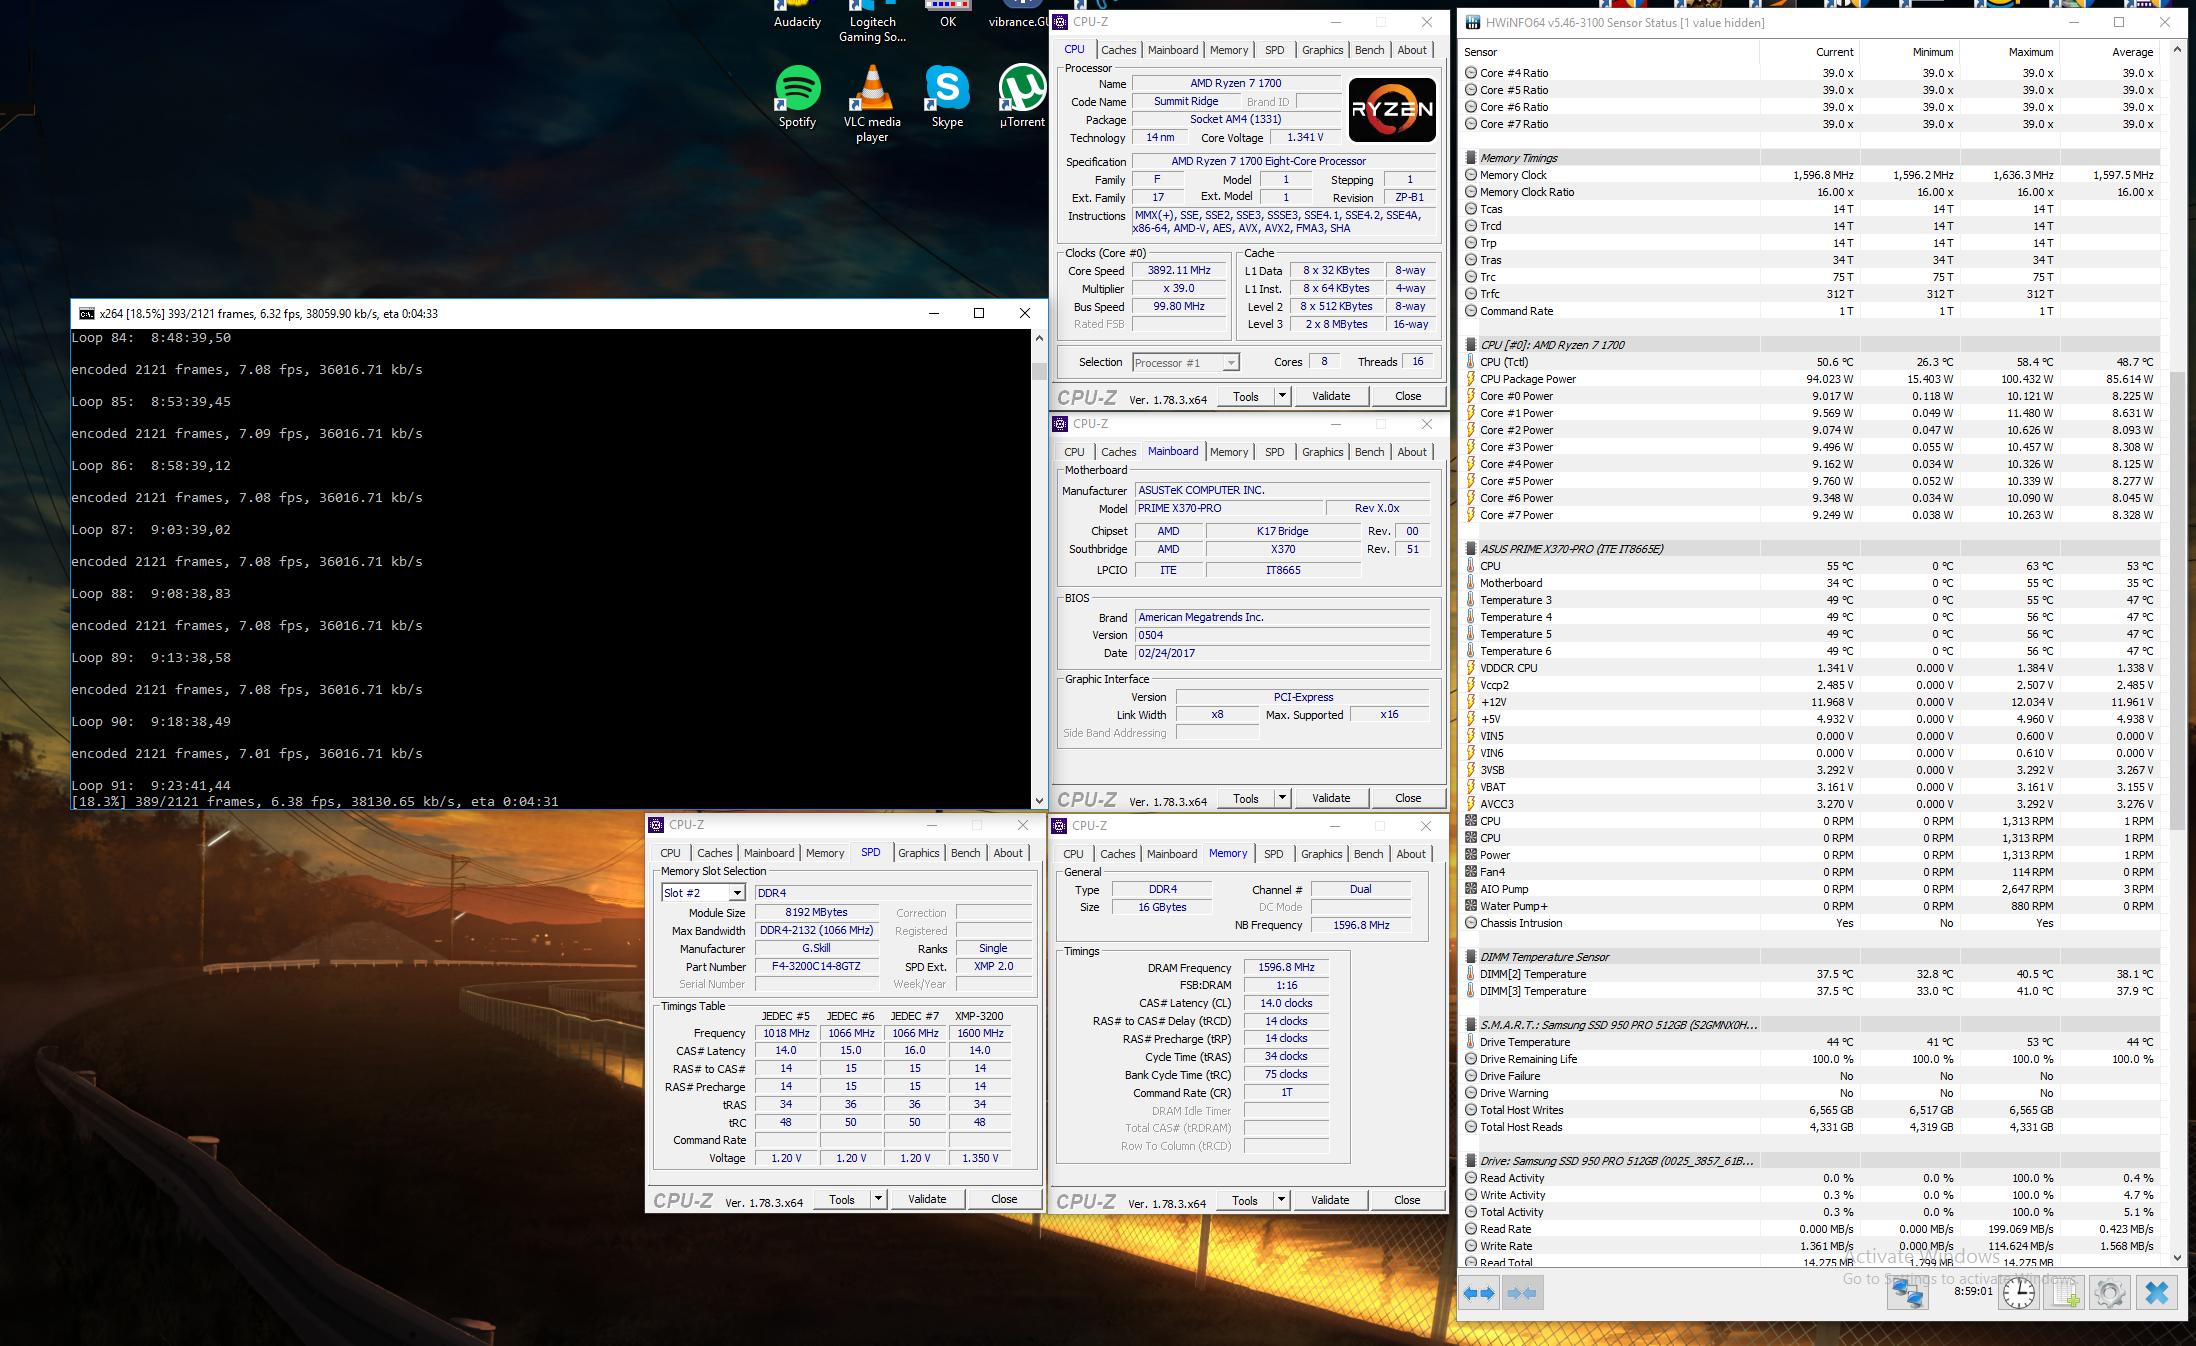Screen dimensions: 2196x1346
Task: Open the Skype desktop shortcut
Action: click(947, 97)
